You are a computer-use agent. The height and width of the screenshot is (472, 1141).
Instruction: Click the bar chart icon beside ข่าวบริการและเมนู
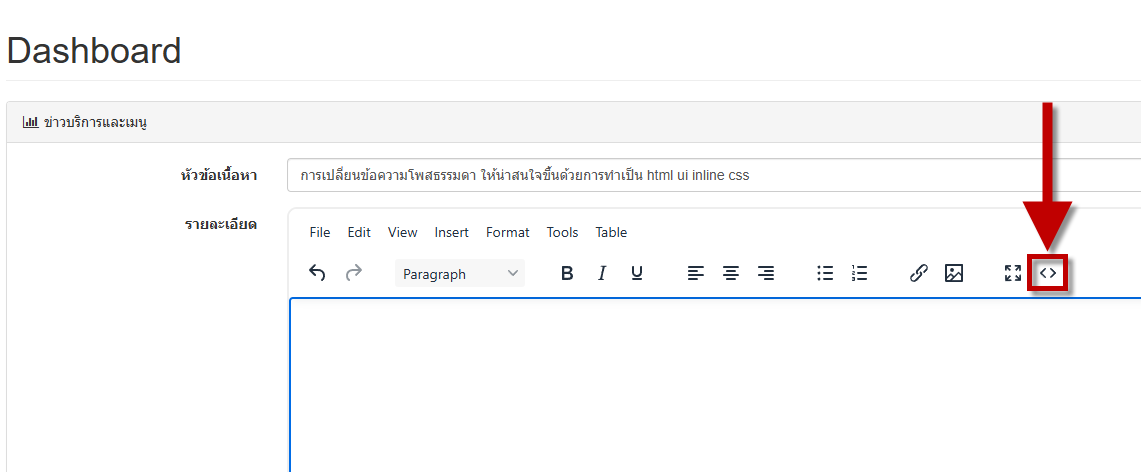tap(30, 122)
